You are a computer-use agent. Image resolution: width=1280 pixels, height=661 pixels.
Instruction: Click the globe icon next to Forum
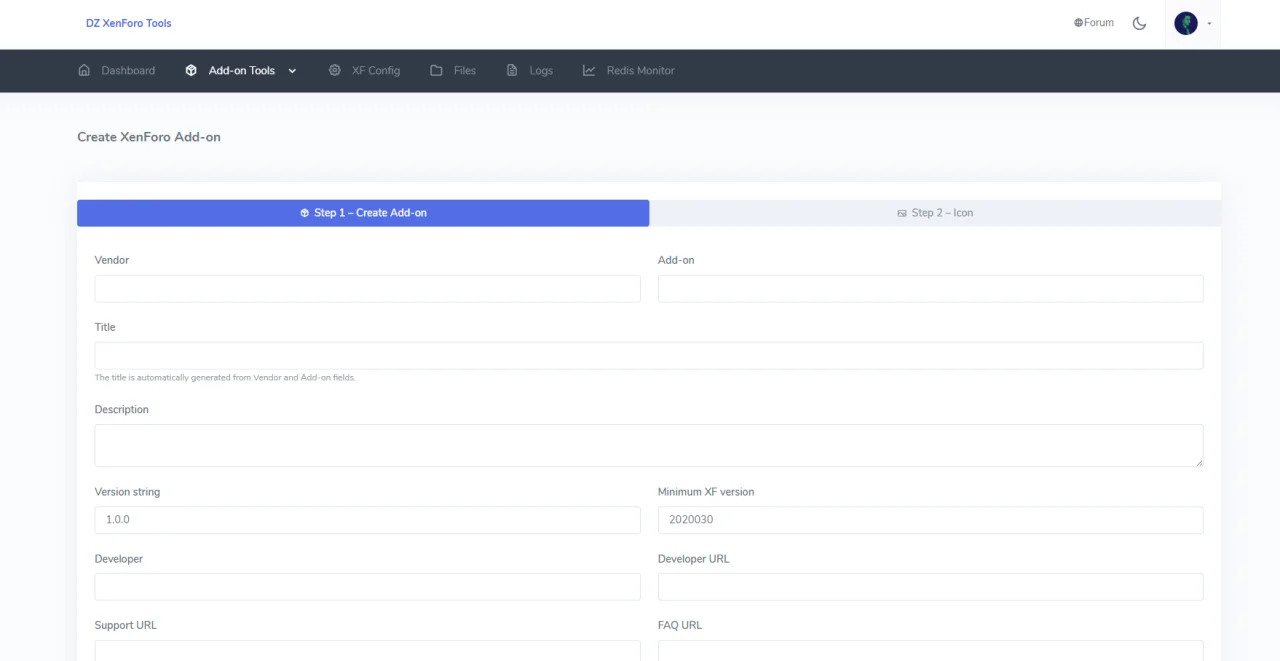1078,23
